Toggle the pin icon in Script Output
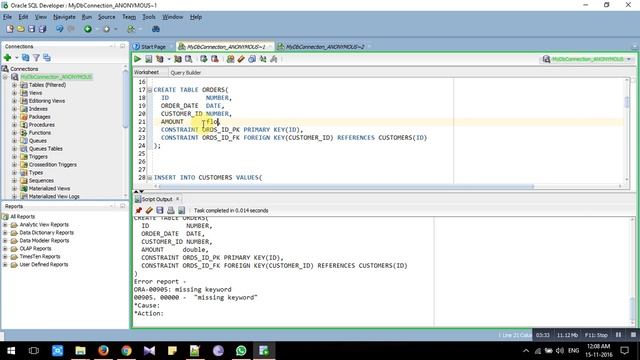The height and width of the screenshot is (360, 640). click(x=138, y=210)
